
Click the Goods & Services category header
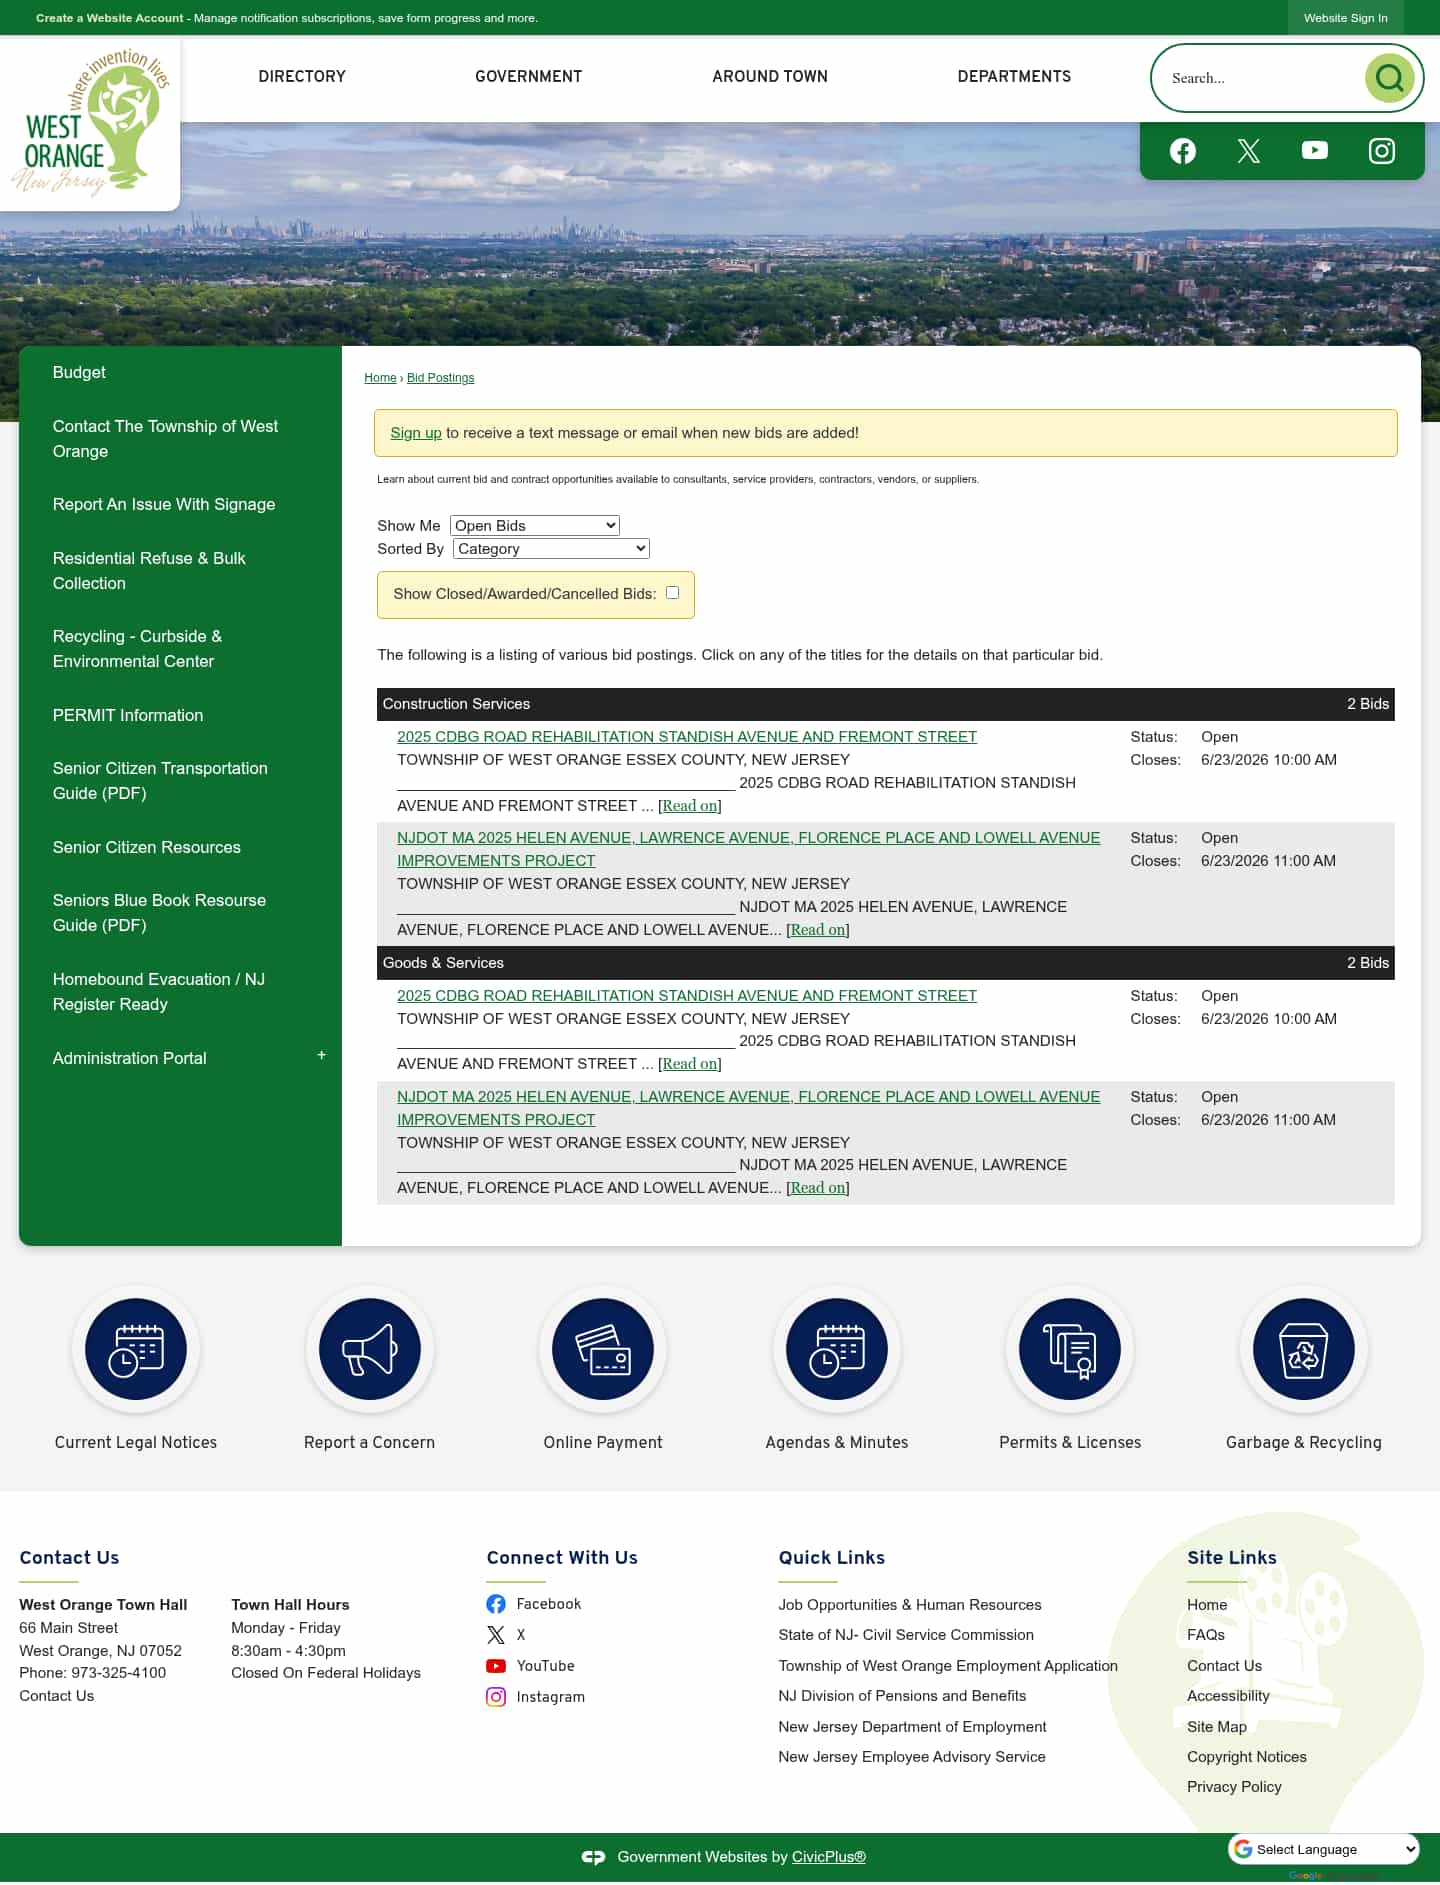[885, 963]
